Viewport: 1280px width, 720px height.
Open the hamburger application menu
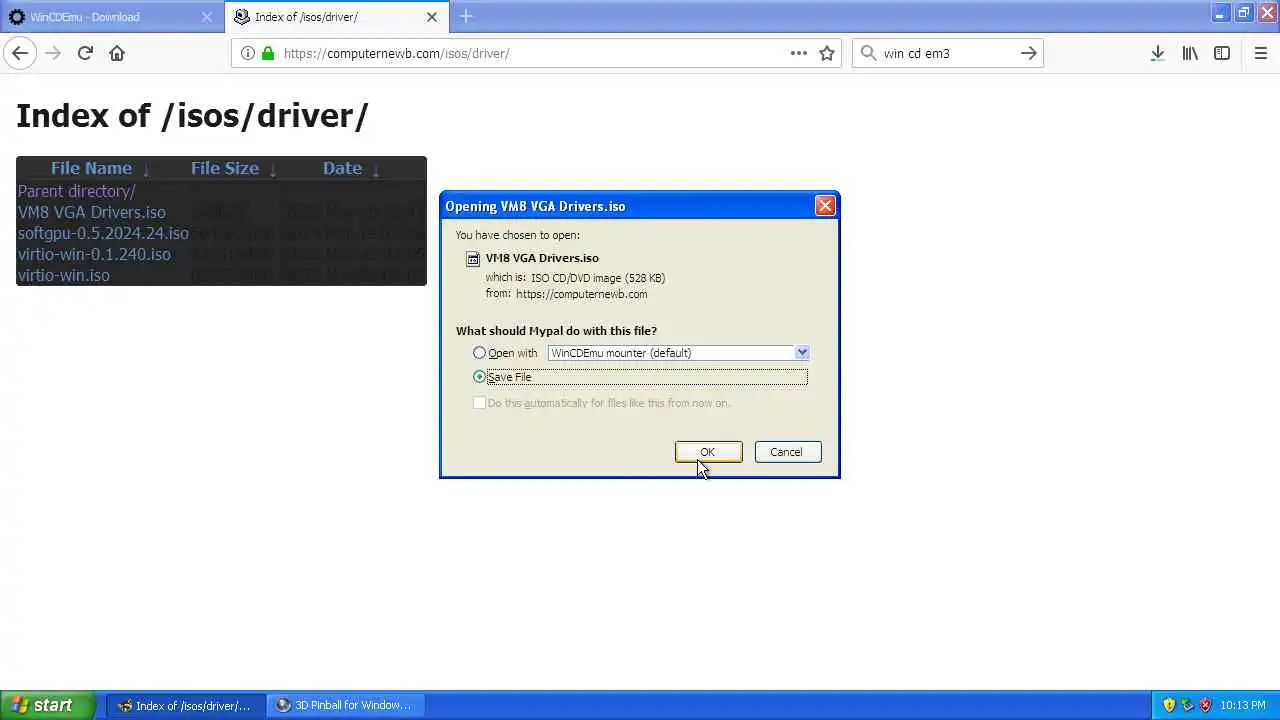coord(1261,53)
